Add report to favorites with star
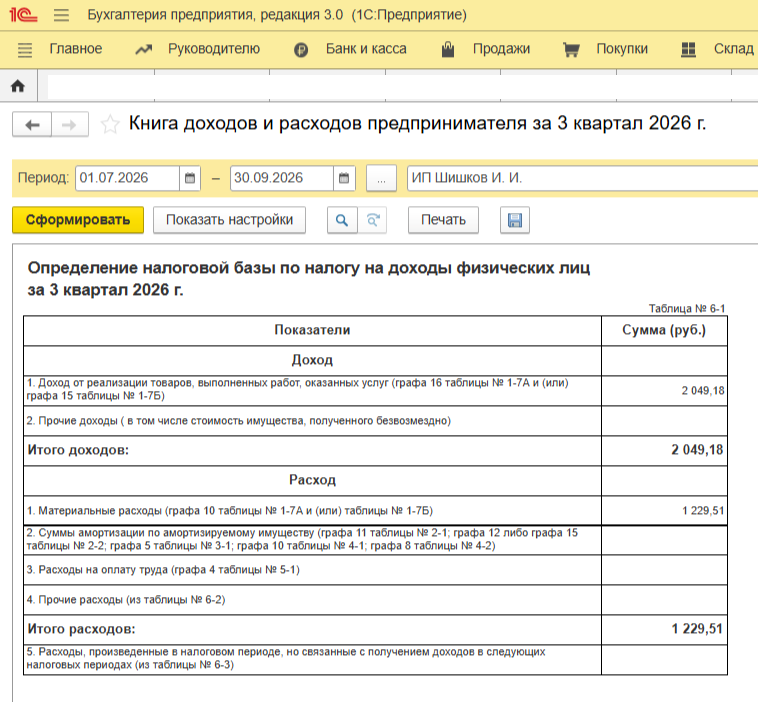This screenshot has width=758, height=702. click(x=110, y=124)
